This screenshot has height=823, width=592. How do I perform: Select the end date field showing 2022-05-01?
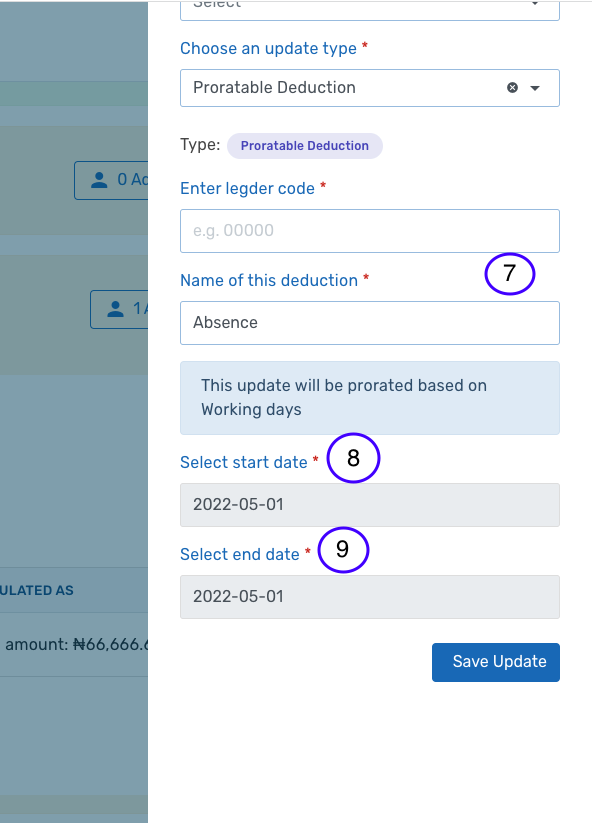(x=369, y=596)
